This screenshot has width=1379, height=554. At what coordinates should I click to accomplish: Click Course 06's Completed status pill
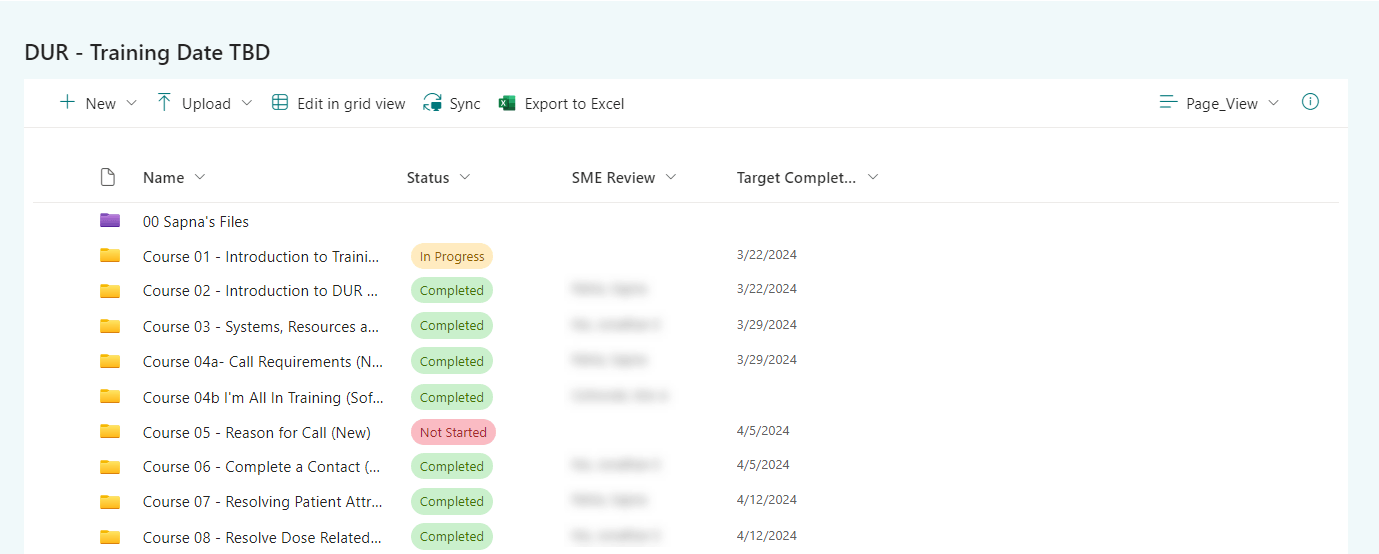tap(452, 466)
